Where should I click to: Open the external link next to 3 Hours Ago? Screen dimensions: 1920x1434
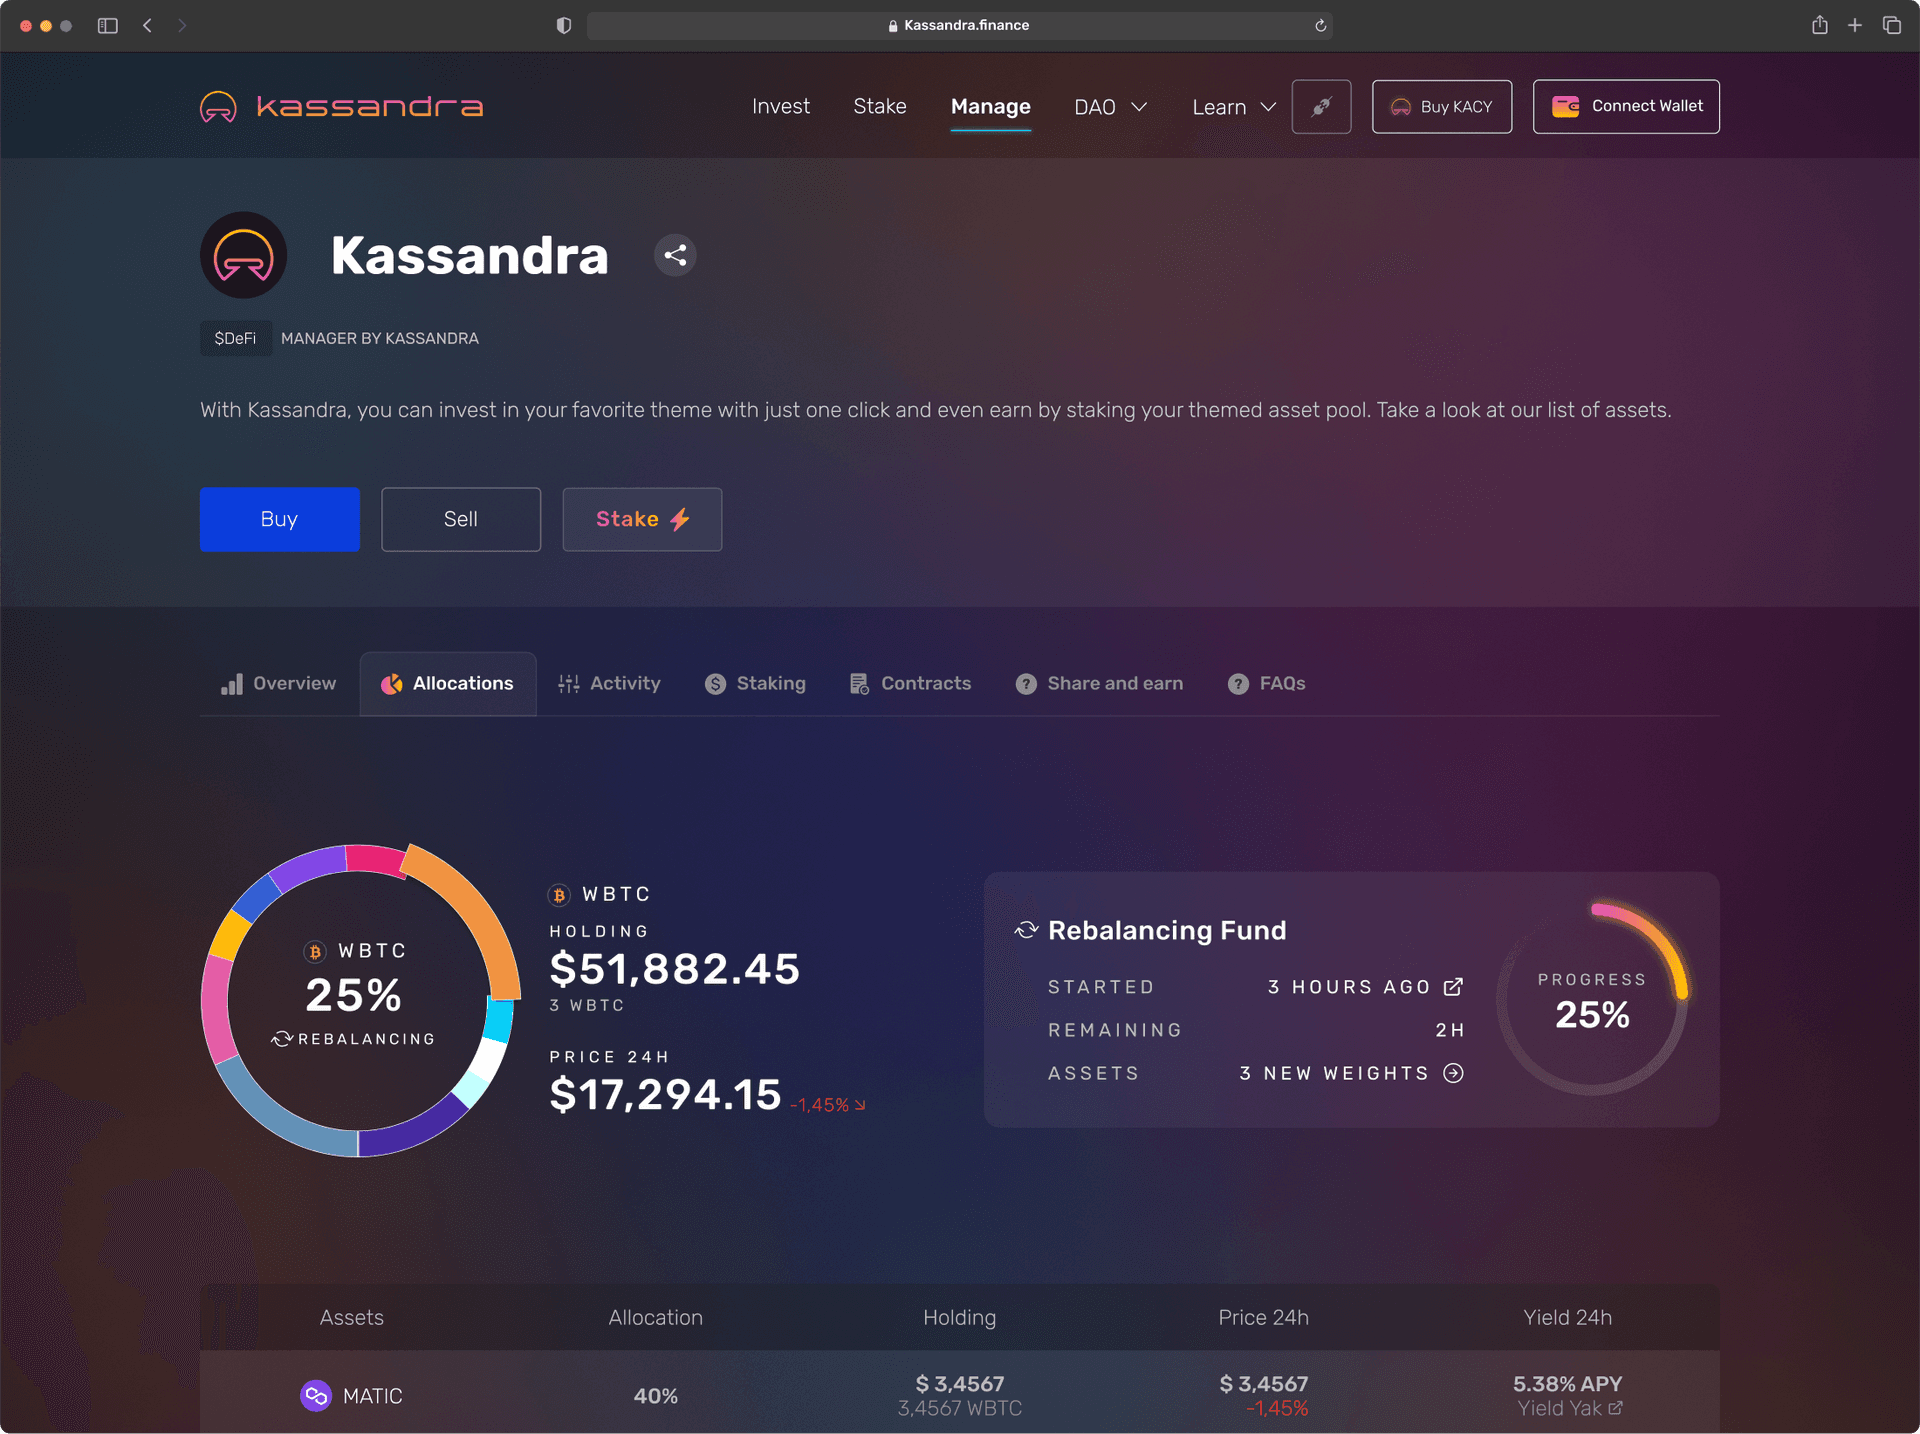(x=1453, y=987)
